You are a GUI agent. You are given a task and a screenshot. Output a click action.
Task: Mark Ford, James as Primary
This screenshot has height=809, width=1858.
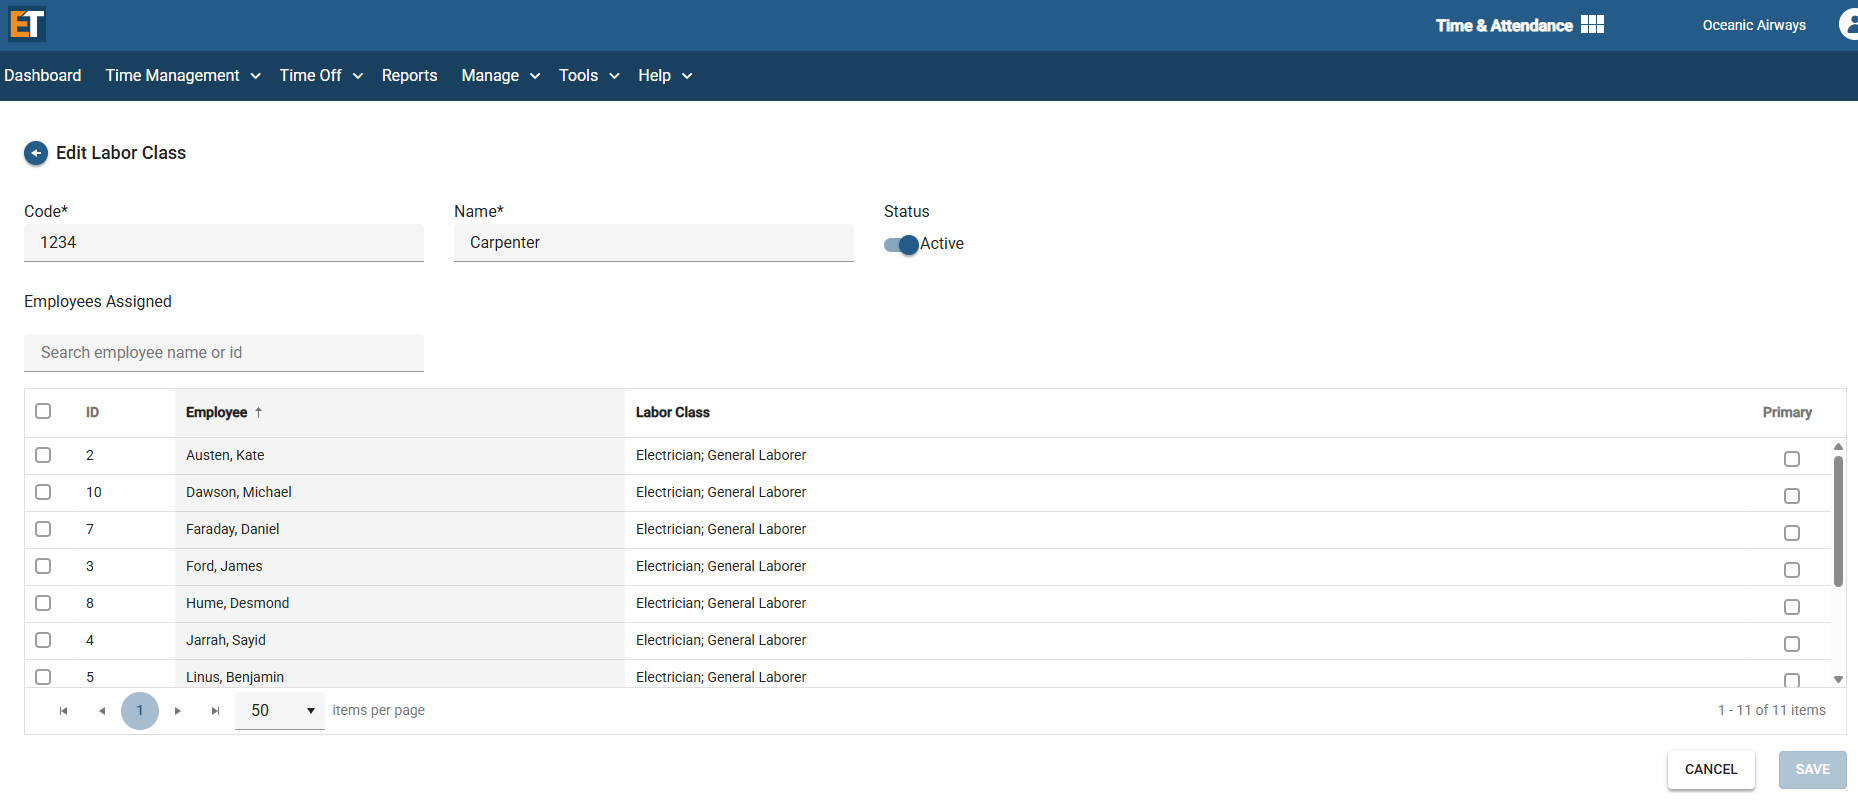(x=1792, y=570)
